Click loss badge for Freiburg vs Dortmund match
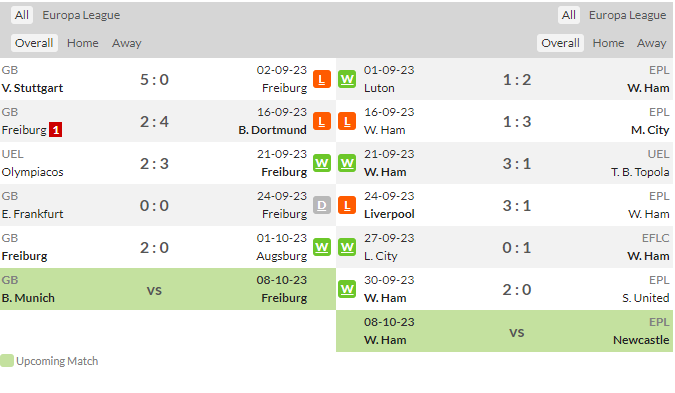 point(322,121)
